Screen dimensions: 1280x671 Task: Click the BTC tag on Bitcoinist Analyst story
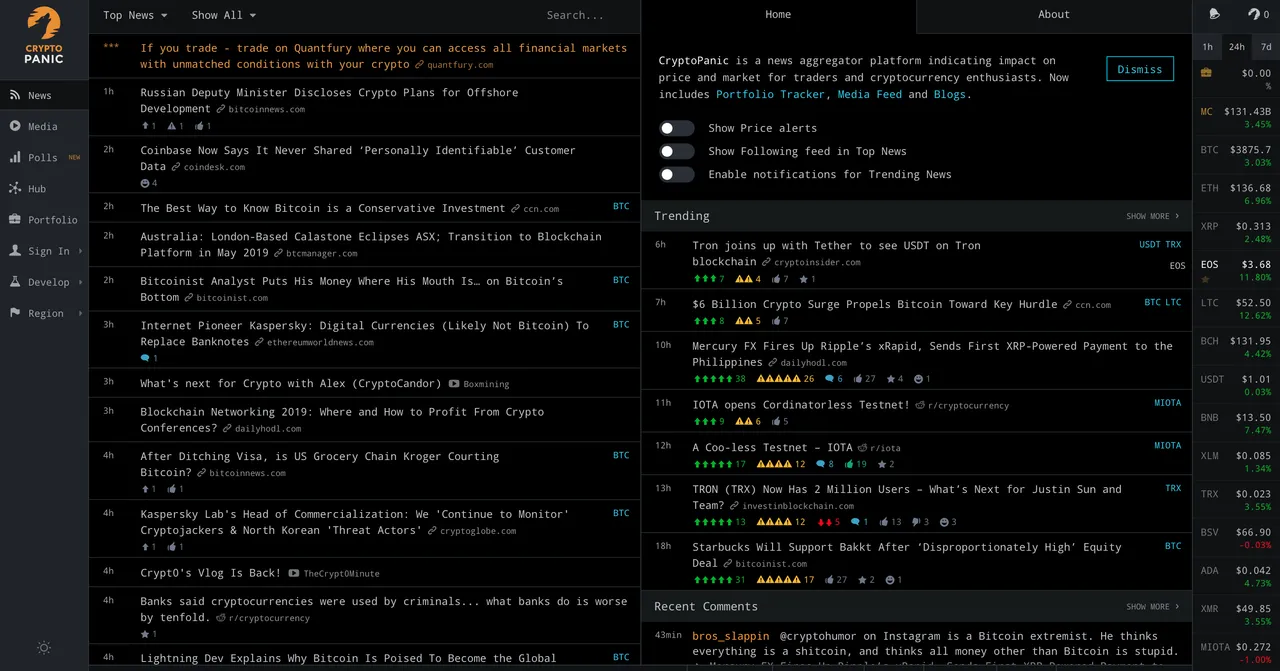(x=621, y=281)
